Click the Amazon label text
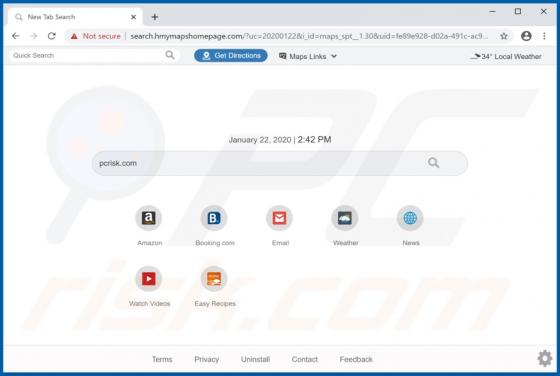Viewport: 560px width, 376px height. point(150,243)
